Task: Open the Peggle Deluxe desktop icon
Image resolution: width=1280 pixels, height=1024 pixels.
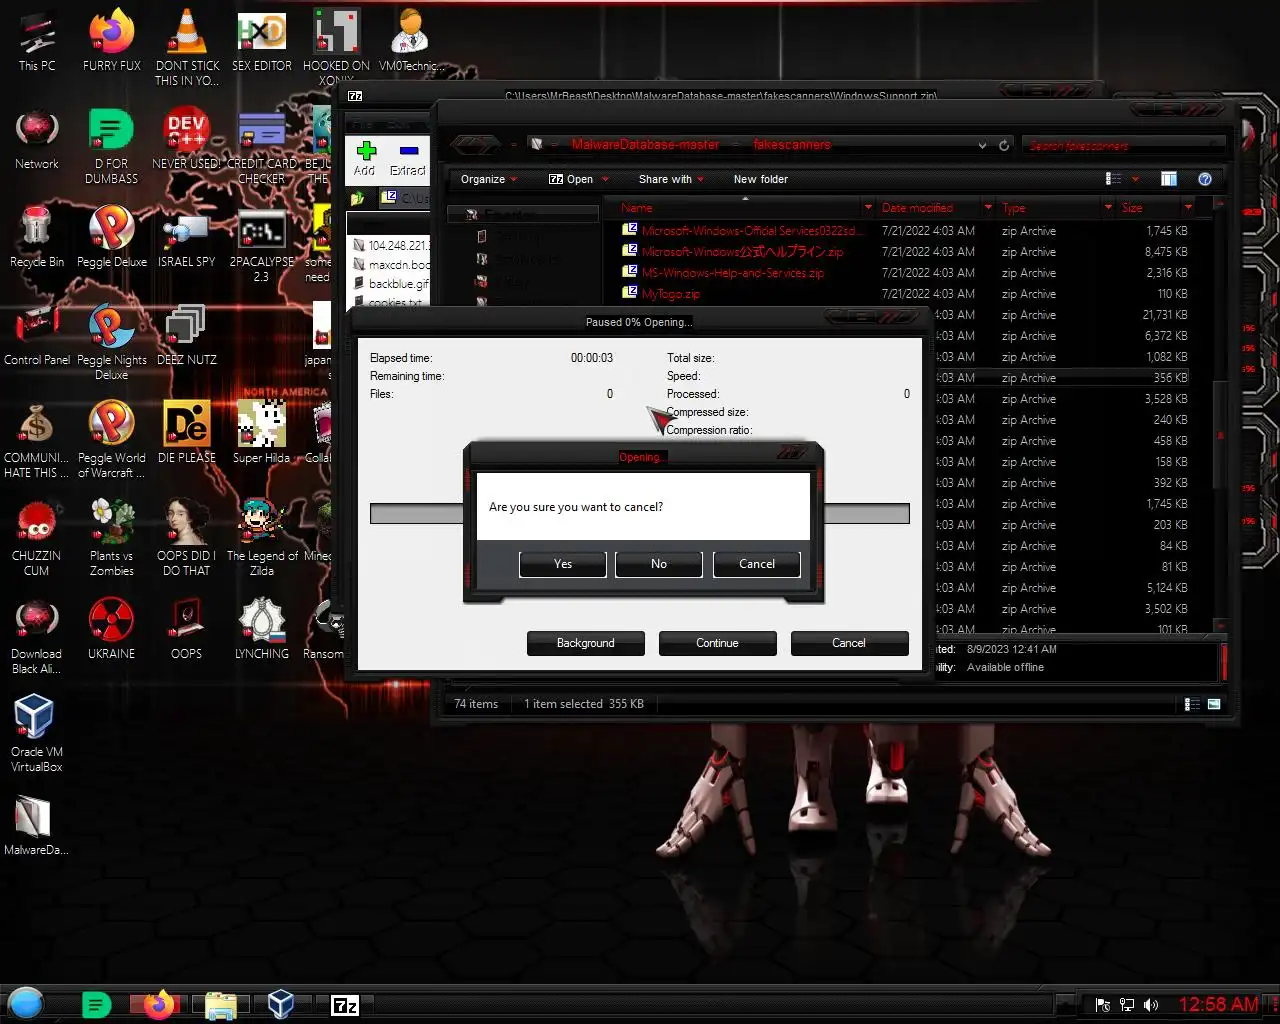Action: click(x=112, y=238)
